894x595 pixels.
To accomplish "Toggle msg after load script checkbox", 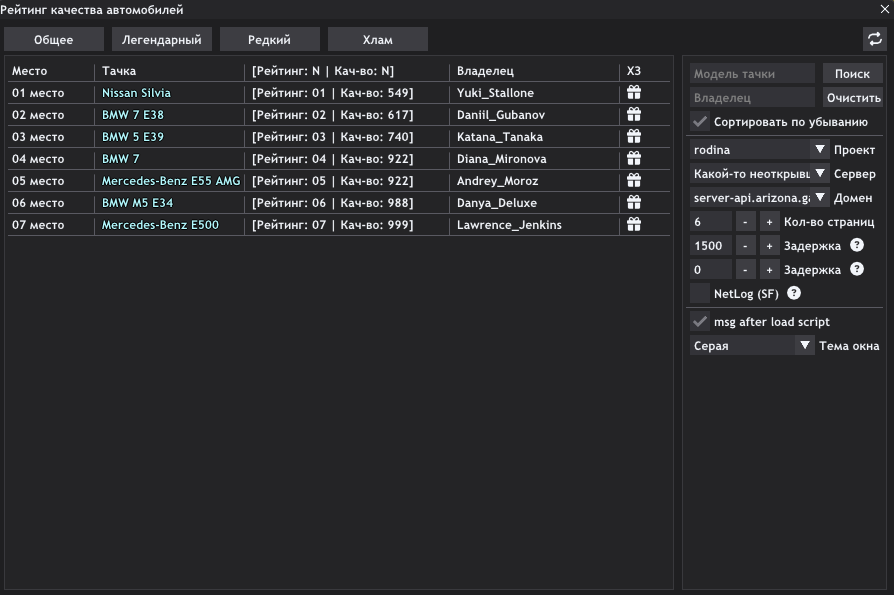I will pyautogui.click(x=700, y=321).
